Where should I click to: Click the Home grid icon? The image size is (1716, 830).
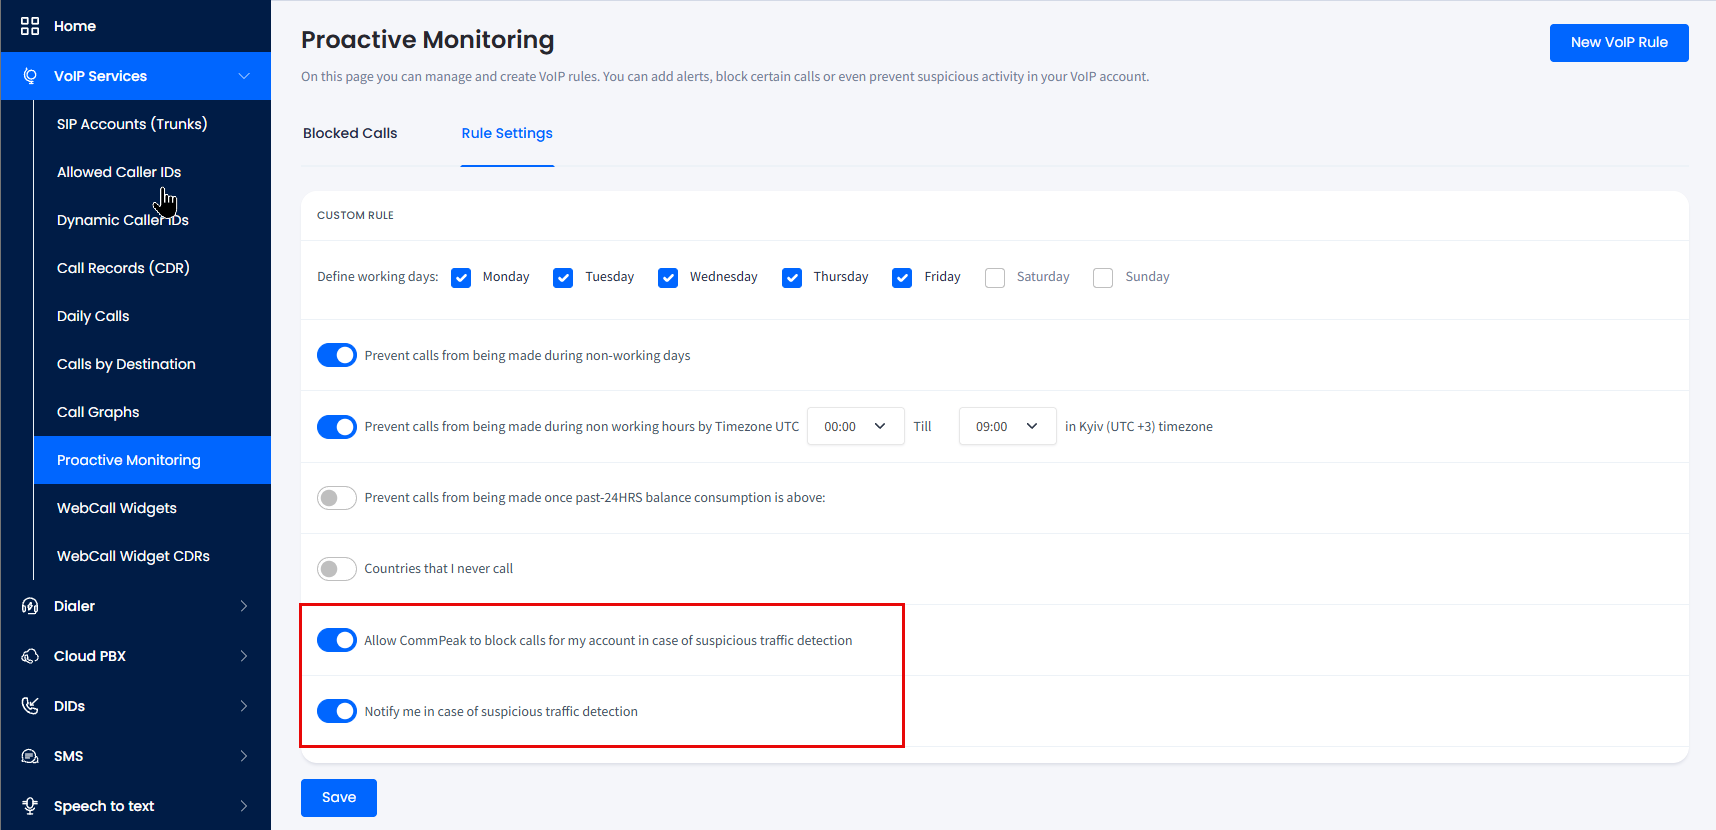(x=30, y=26)
